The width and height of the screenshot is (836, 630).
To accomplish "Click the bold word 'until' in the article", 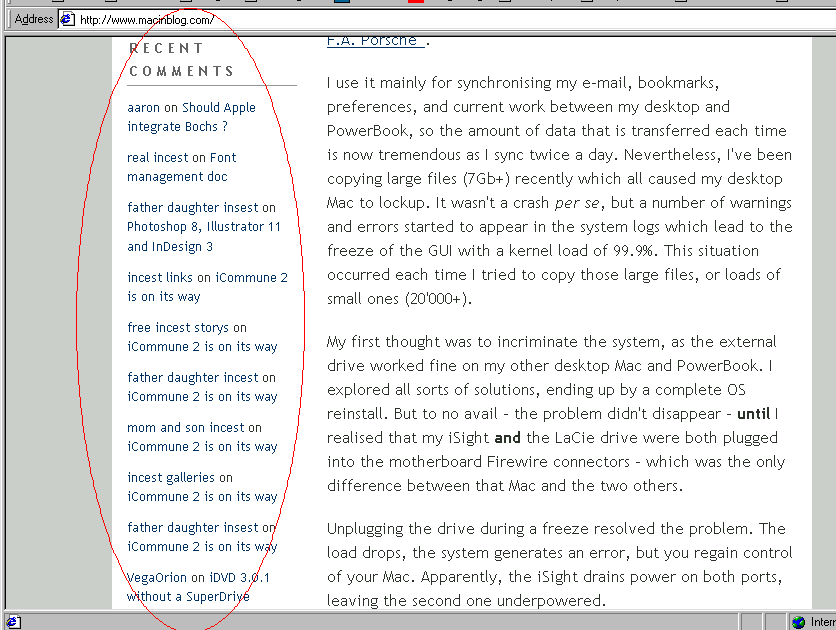I will click(x=753, y=414).
